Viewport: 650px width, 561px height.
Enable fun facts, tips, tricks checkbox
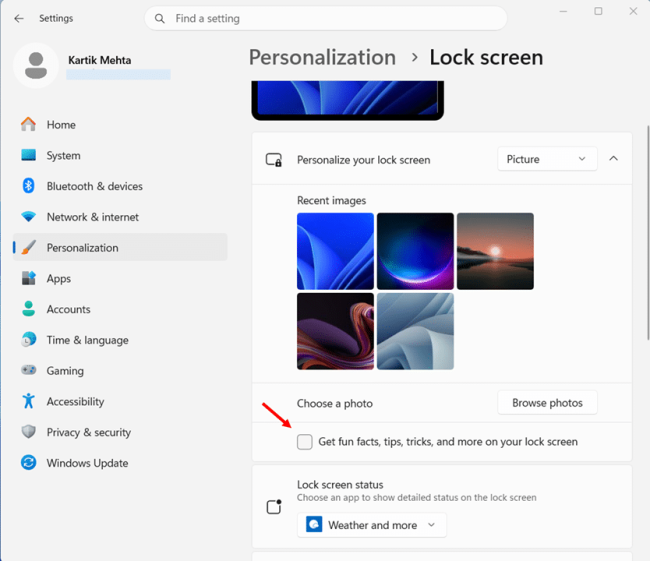pyautogui.click(x=305, y=442)
